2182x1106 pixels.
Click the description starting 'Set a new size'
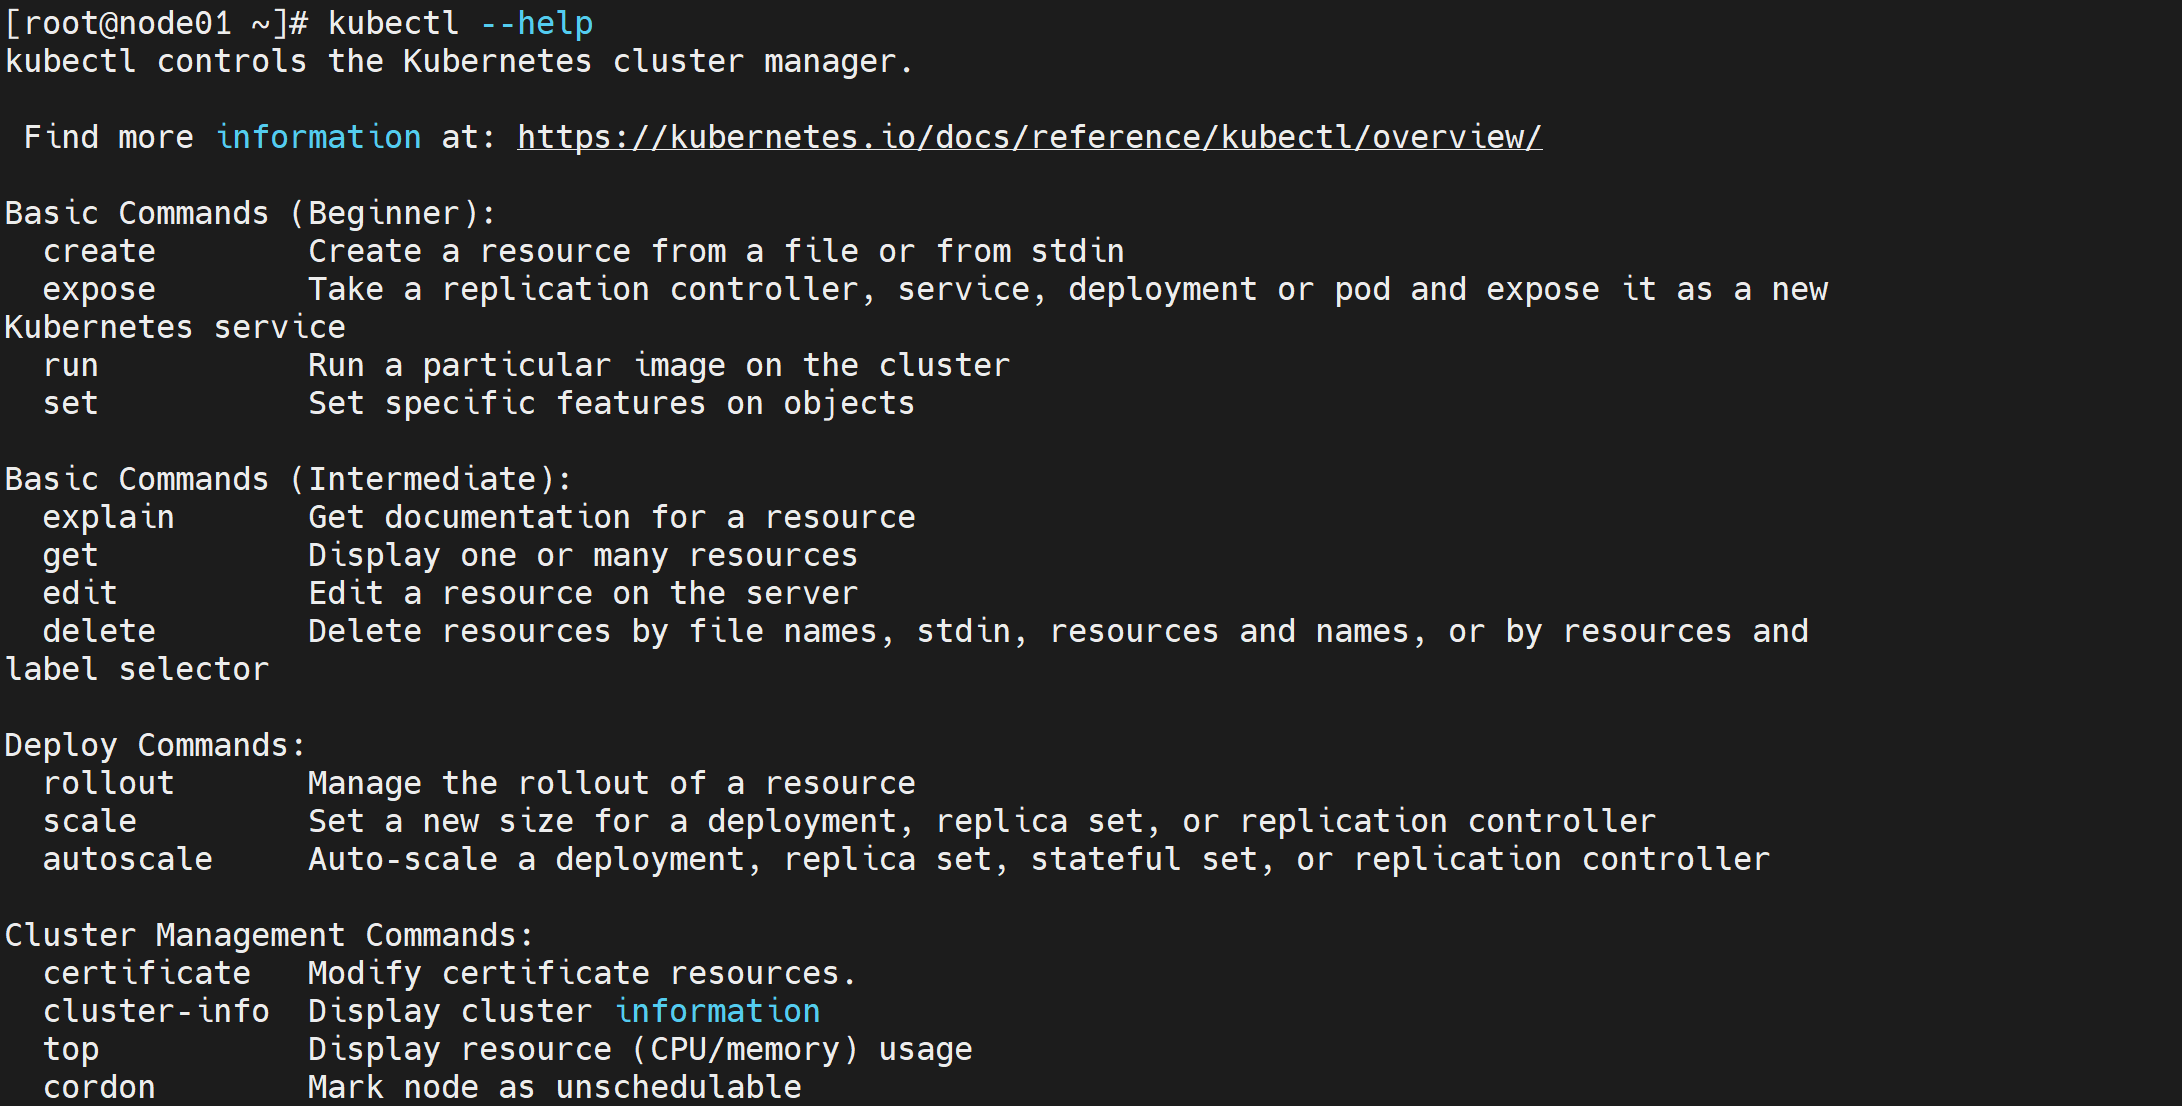point(982,821)
